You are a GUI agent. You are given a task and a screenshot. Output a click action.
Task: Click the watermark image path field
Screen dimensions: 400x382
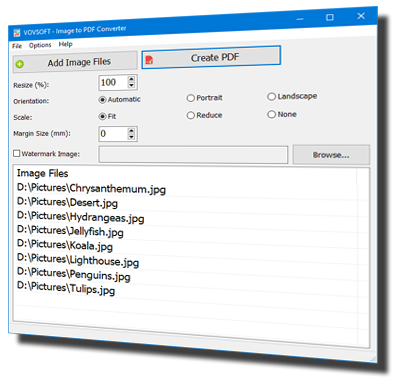pyautogui.click(x=193, y=155)
